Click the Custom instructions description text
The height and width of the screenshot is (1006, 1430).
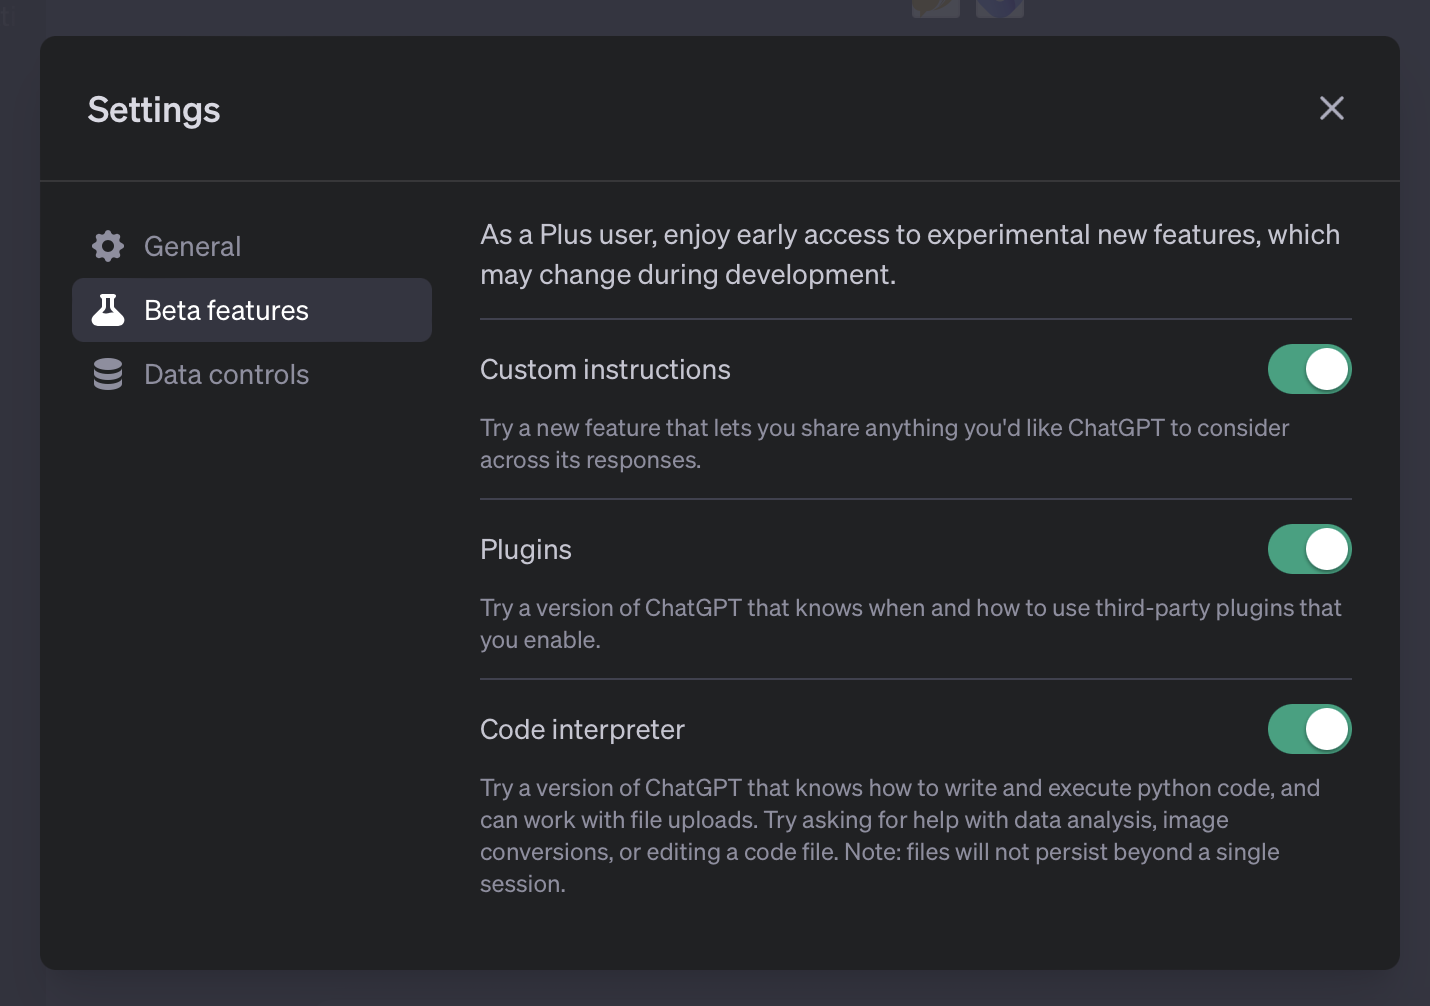884,444
